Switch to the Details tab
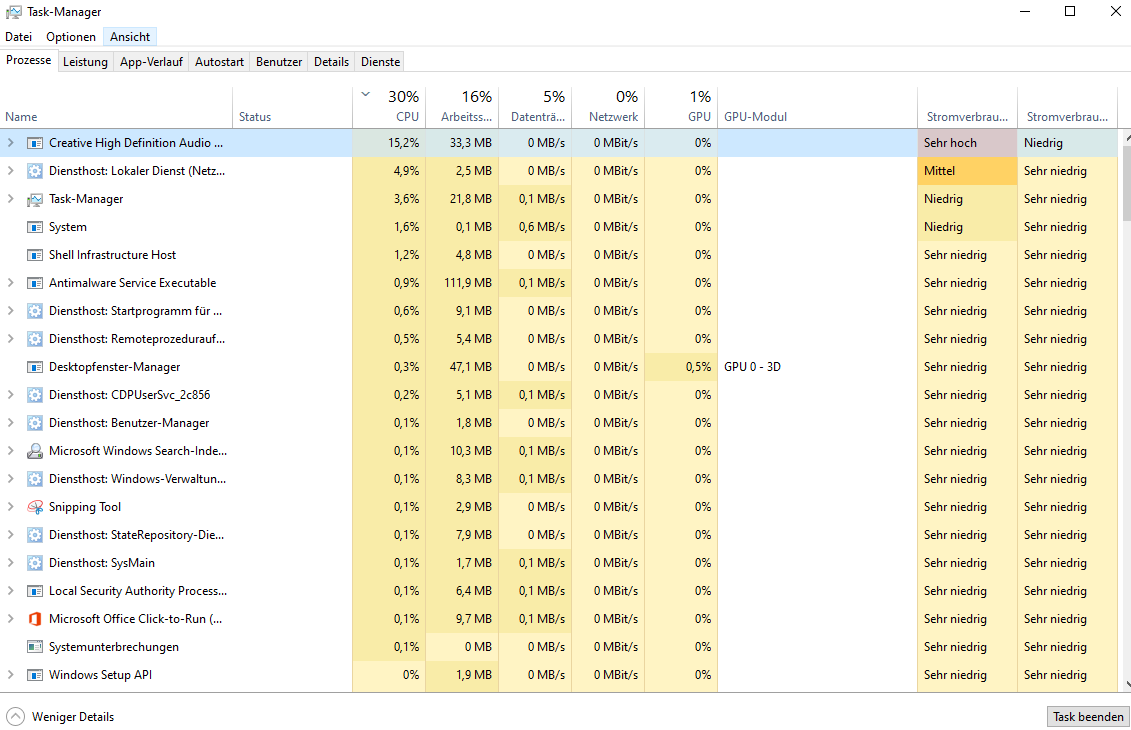1131x730 pixels. coord(332,62)
